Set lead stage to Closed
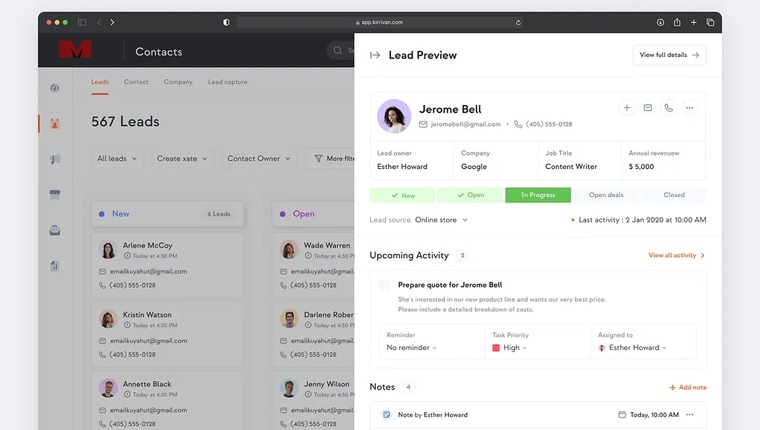The height and width of the screenshot is (430, 760). point(674,195)
